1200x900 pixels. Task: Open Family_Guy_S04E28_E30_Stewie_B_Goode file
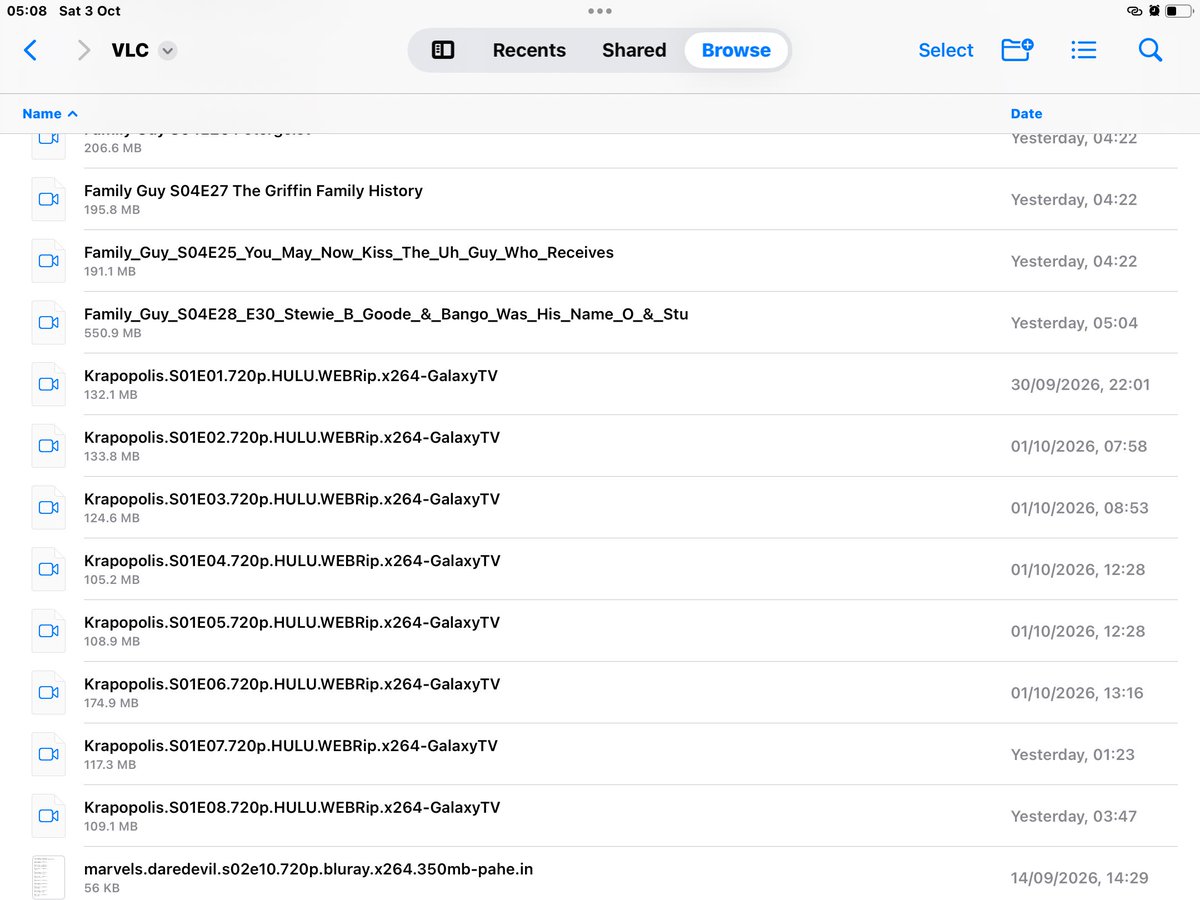click(386, 314)
